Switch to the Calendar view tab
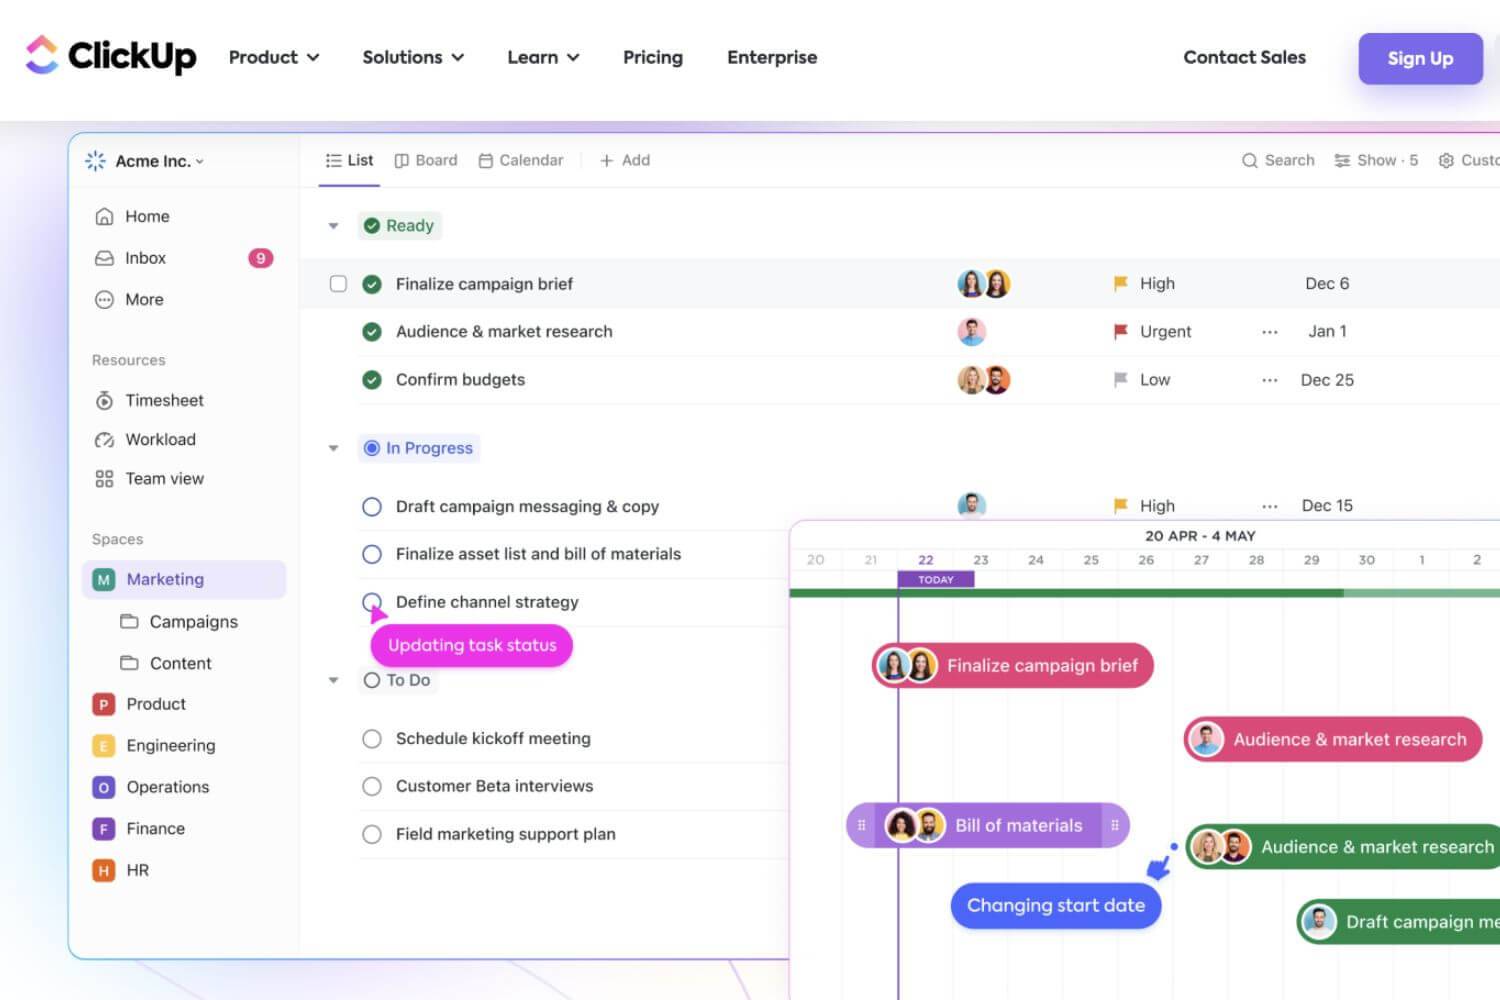The image size is (1500, 1000). [x=521, y=160]
